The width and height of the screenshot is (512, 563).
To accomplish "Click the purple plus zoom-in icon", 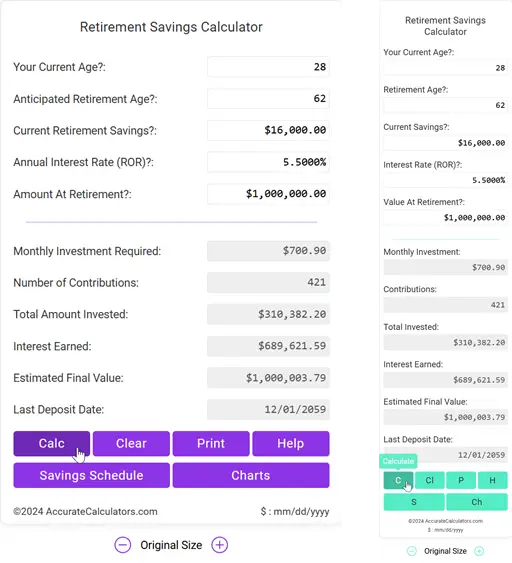I will coord(219,545).
